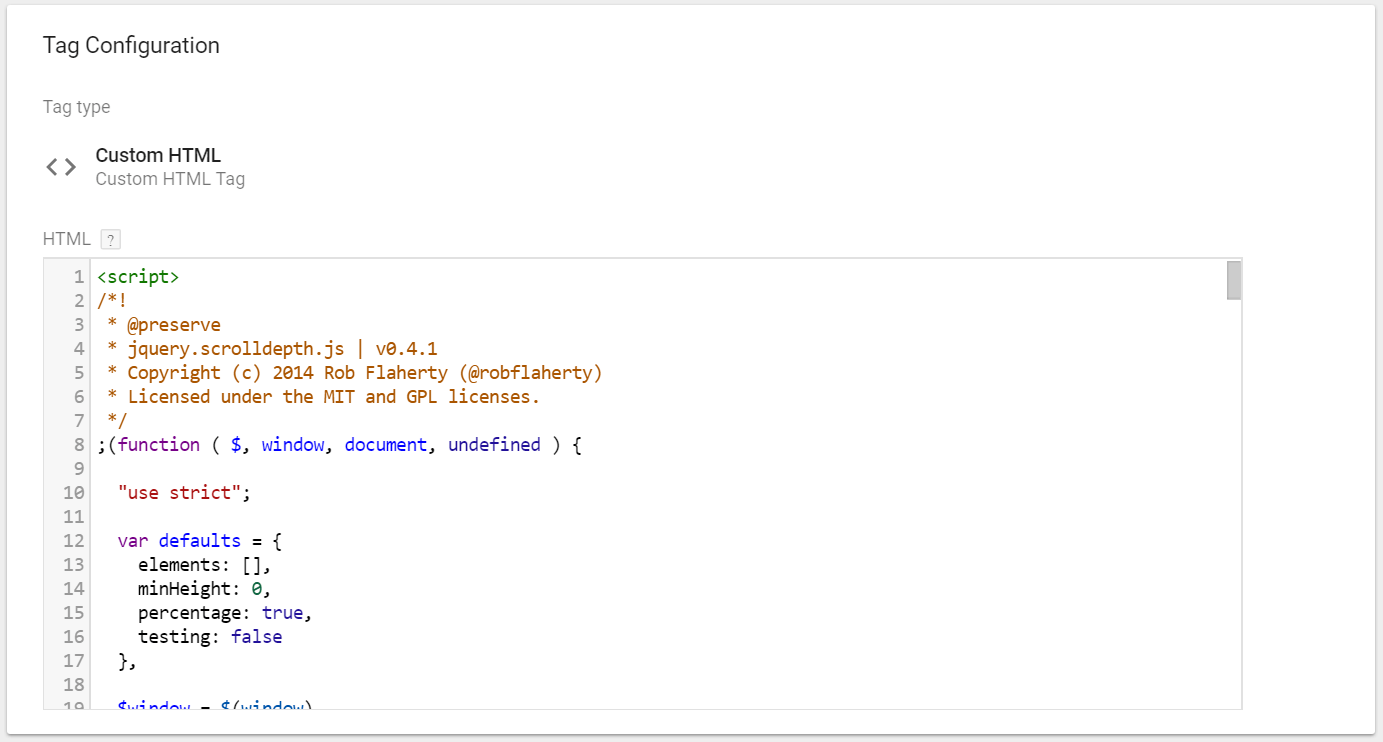1383x742 pixels.
Task: Click the Custom HTML tag type name
Action: click(157, 155)
